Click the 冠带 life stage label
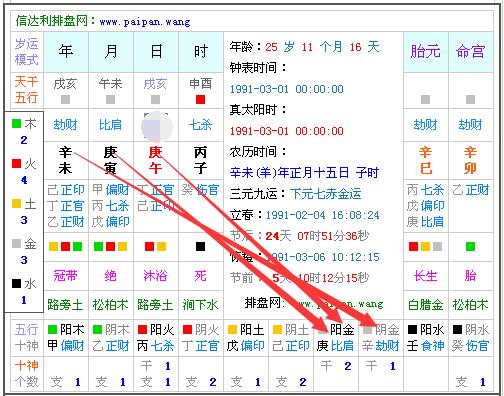This screenshot has width=504, height=396. [x=65, y=276]
